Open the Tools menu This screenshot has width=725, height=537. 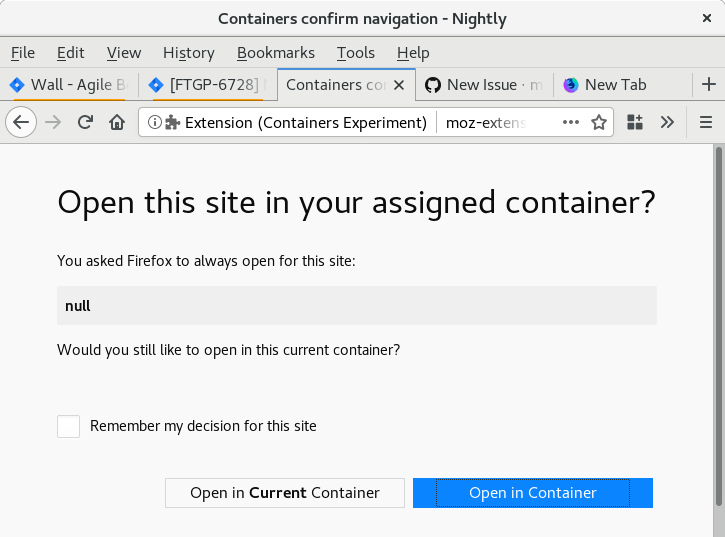pos(355,53)
